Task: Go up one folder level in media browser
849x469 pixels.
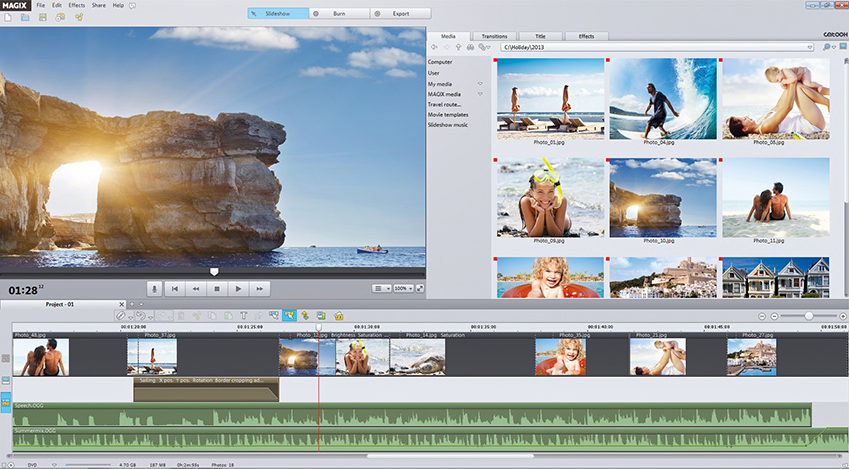Action: [459, 47]
